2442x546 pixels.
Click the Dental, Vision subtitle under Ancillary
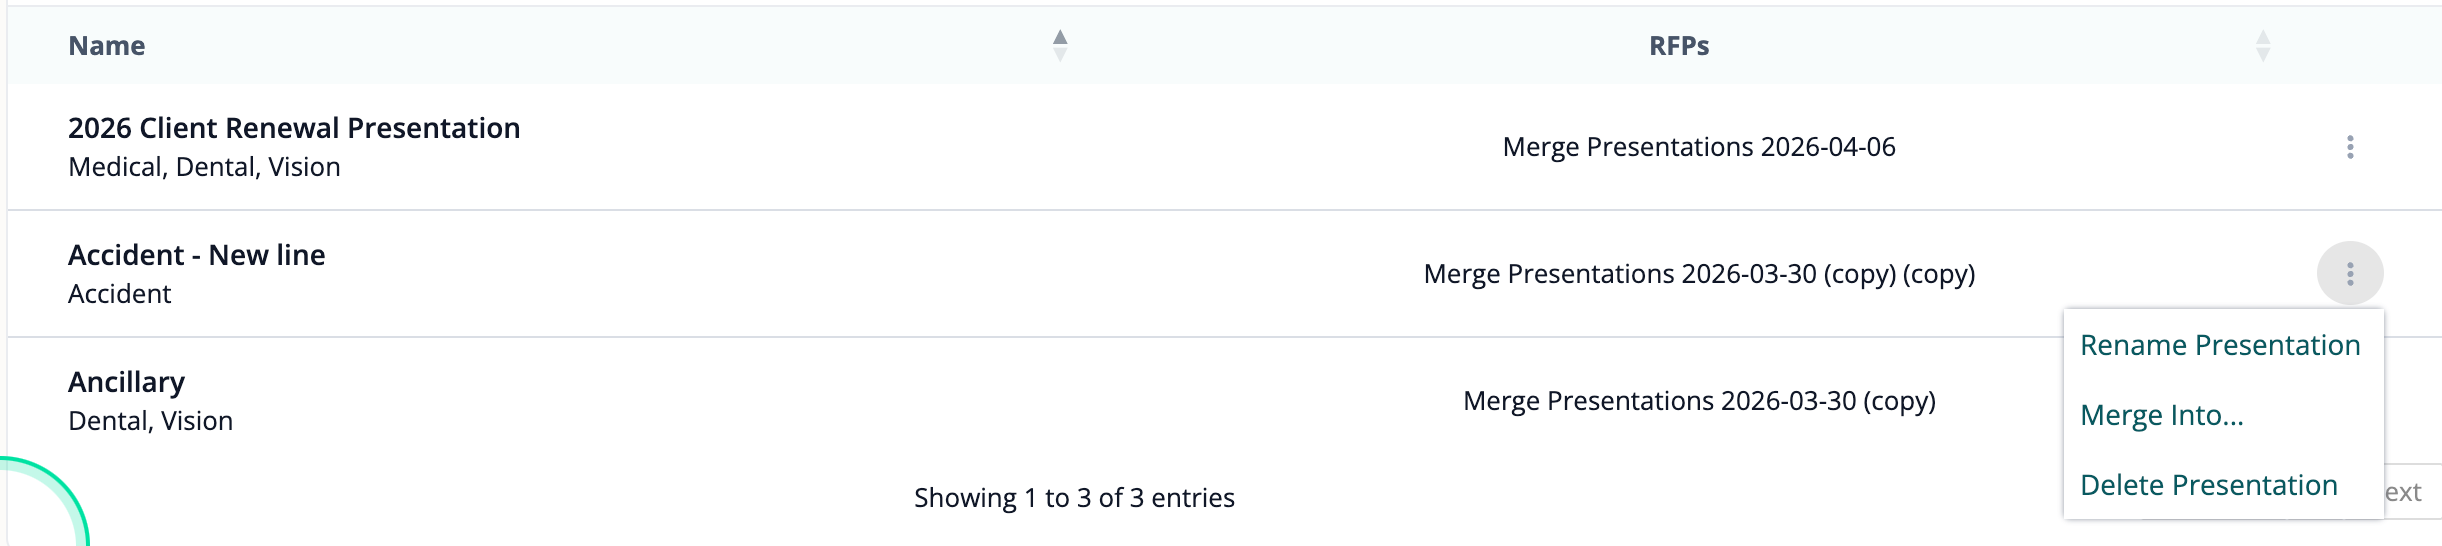pos(150,421)
